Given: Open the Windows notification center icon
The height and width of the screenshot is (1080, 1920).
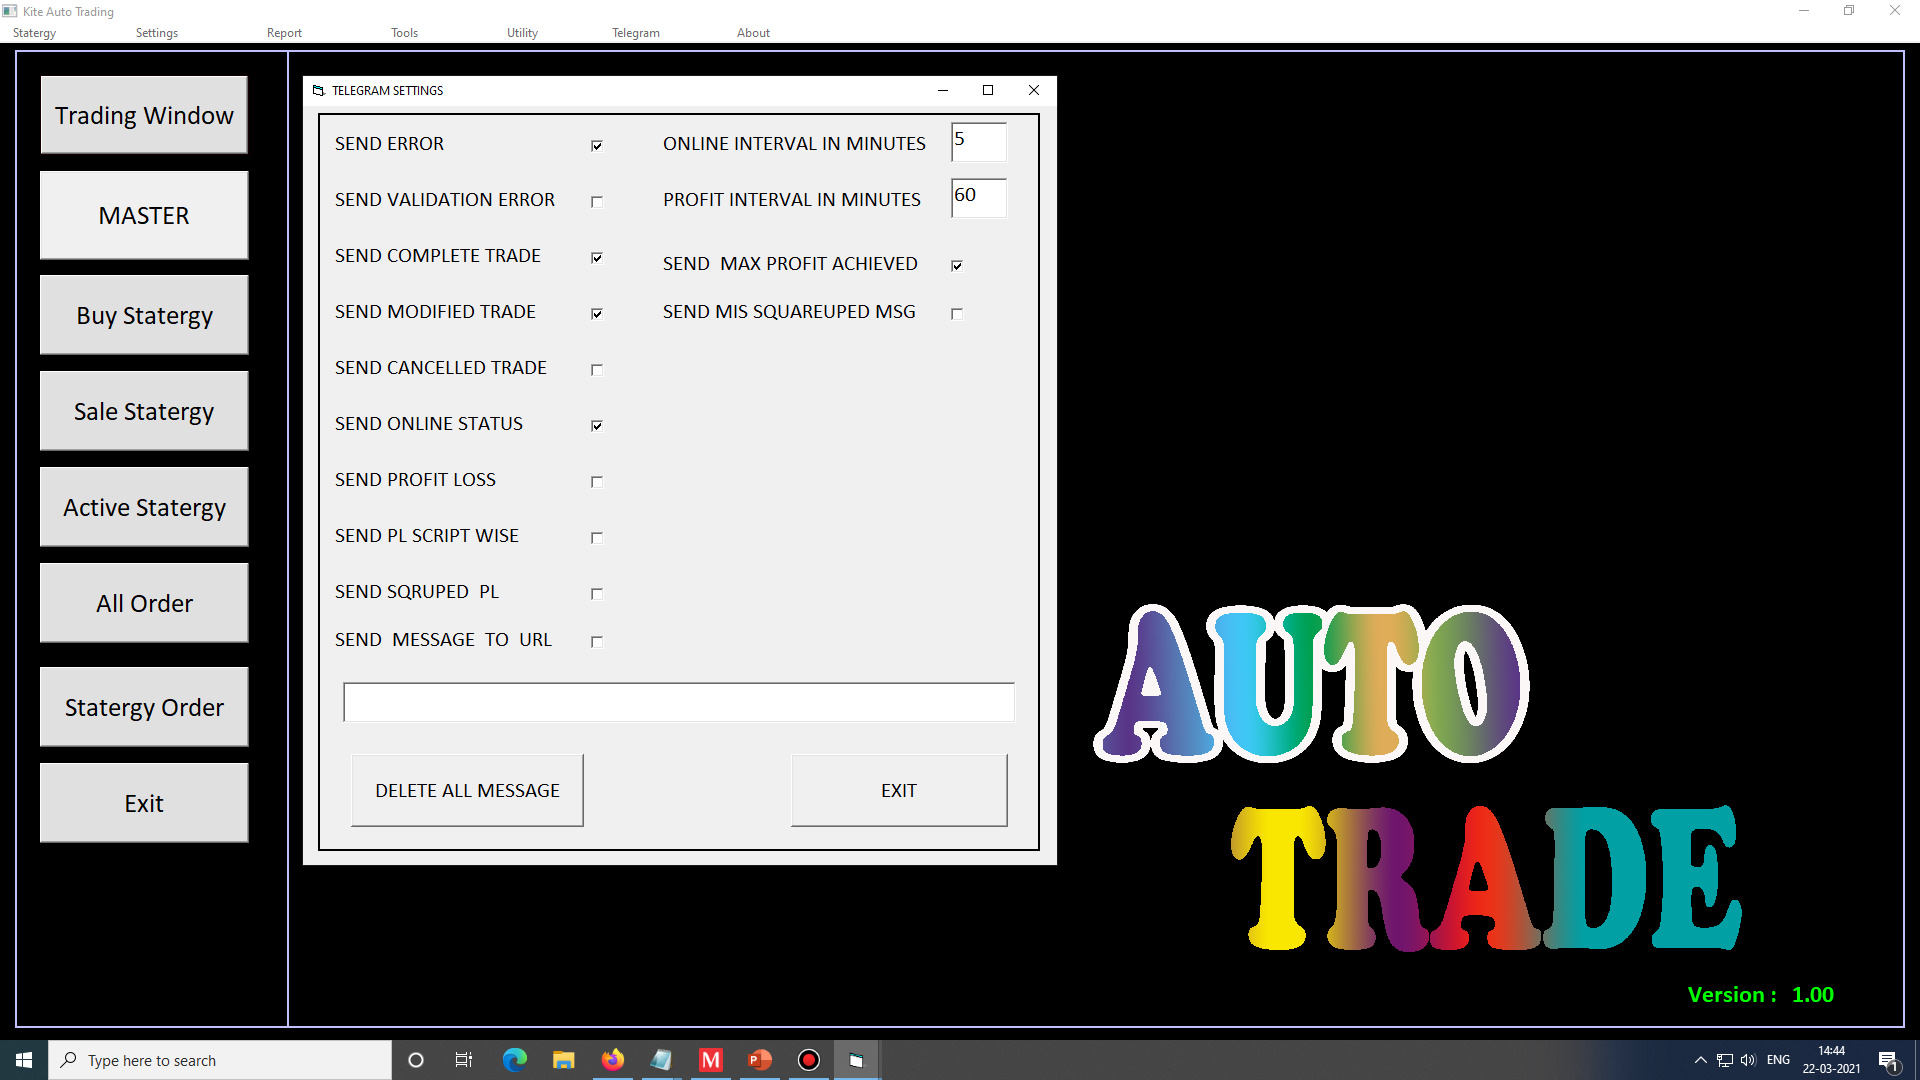Looking at the screenshot, I should point(1888,1060).
